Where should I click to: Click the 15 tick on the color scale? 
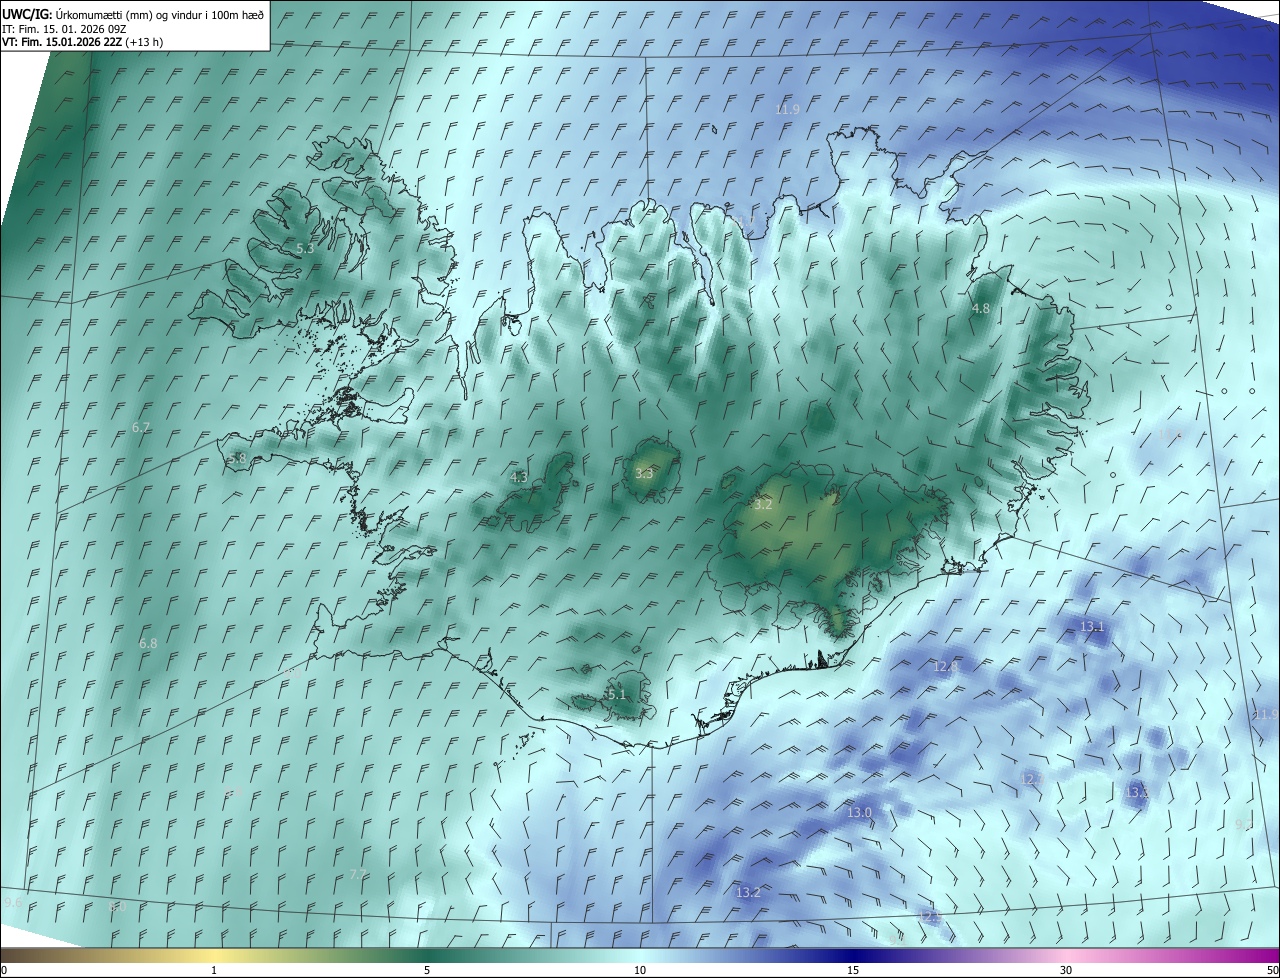pyautogui.click(x=853, y=970)
